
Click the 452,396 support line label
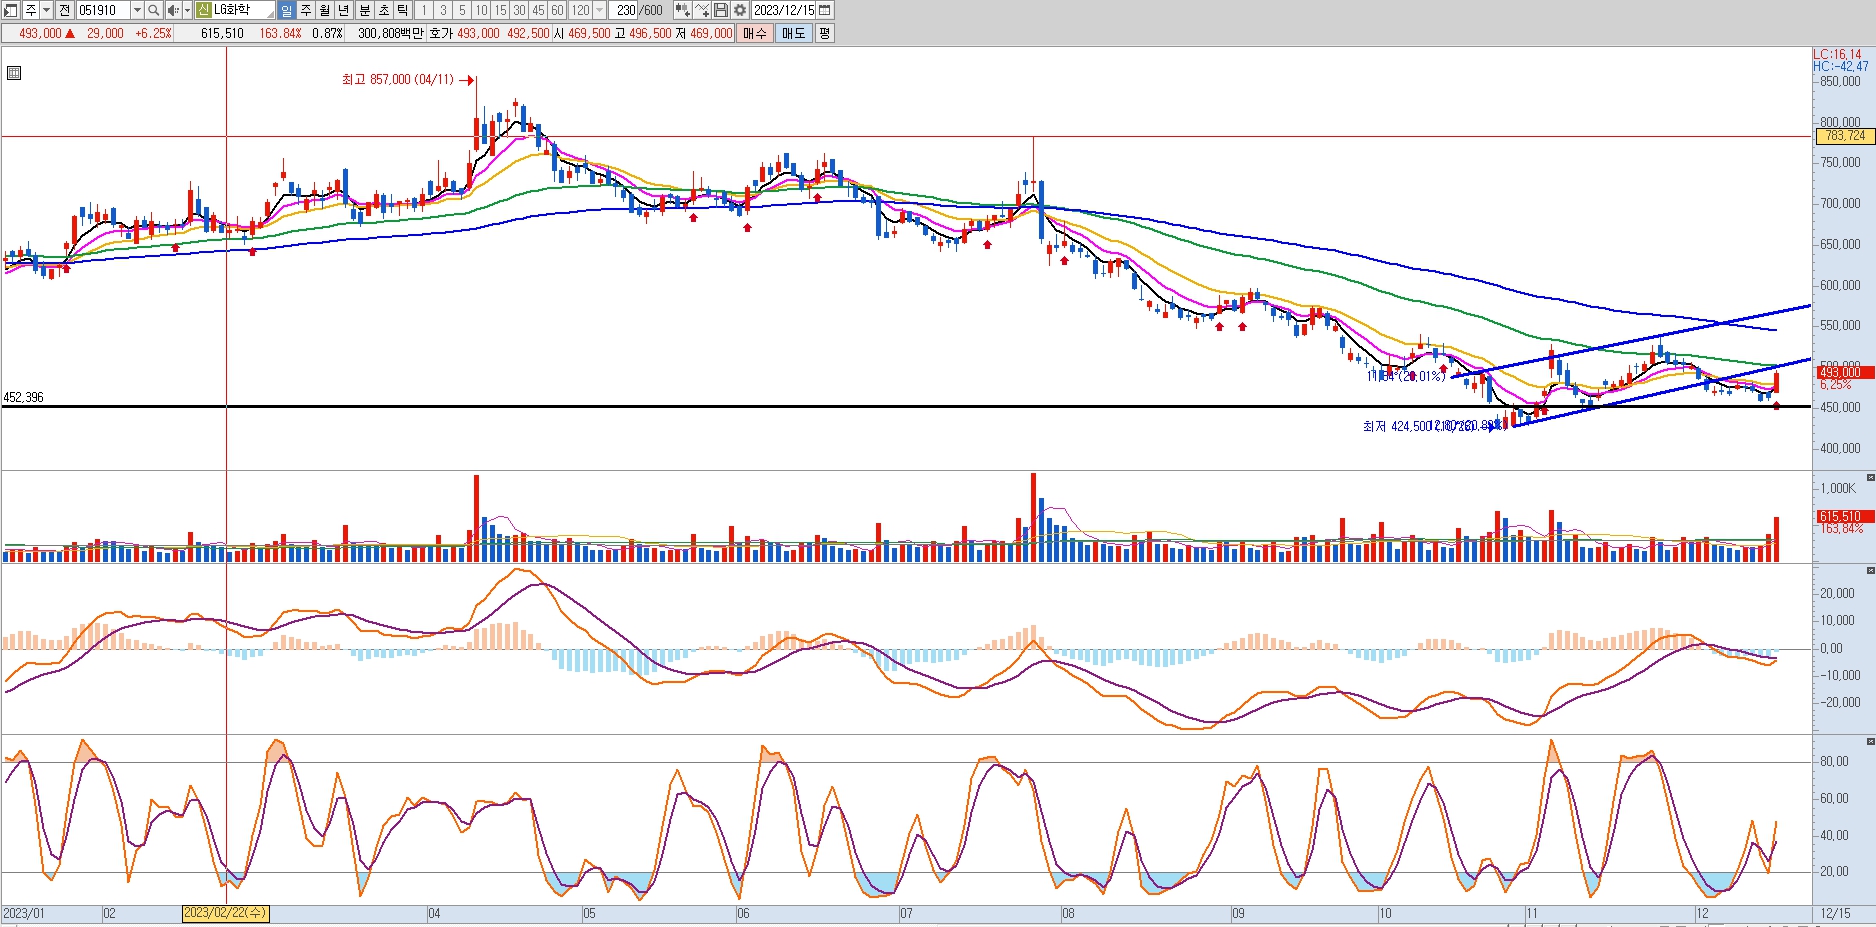pyautogui.click(x=23, y=398)
